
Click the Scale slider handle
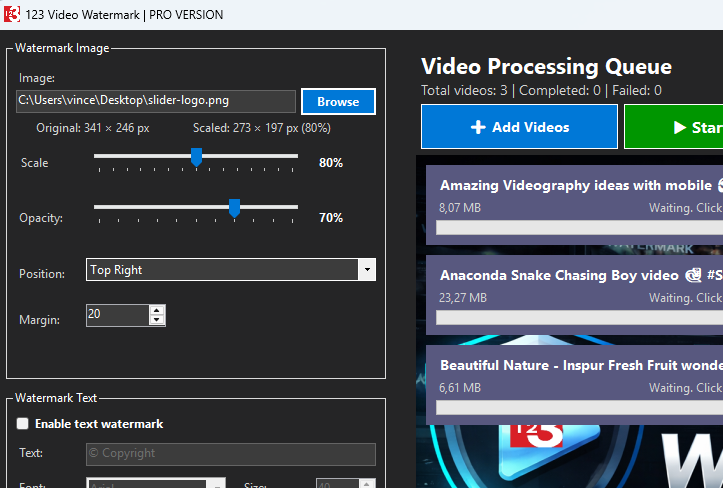click(x=197, y=157)
